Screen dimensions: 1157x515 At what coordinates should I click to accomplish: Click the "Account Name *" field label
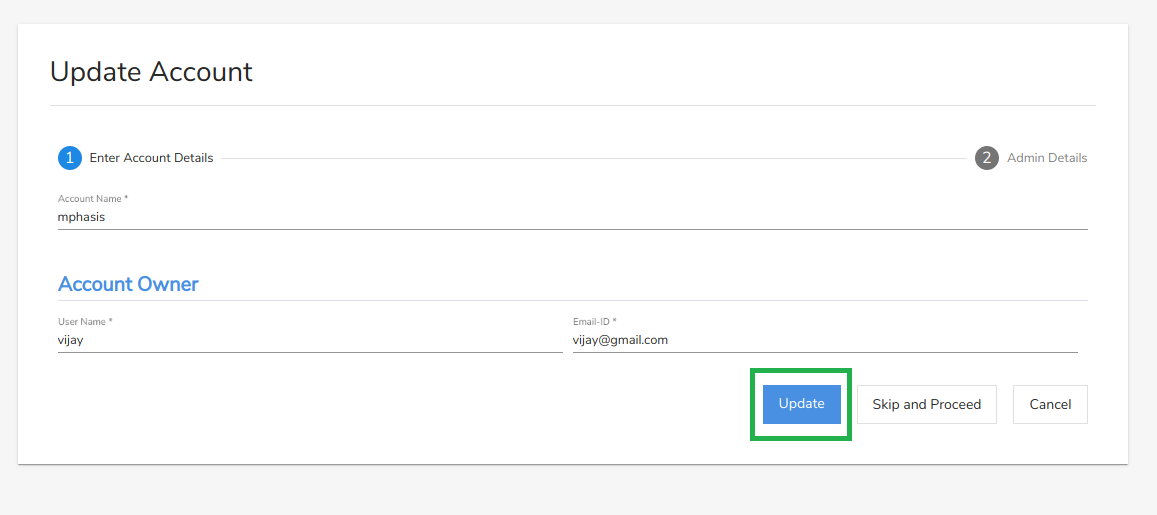click(x=93, y=199)
